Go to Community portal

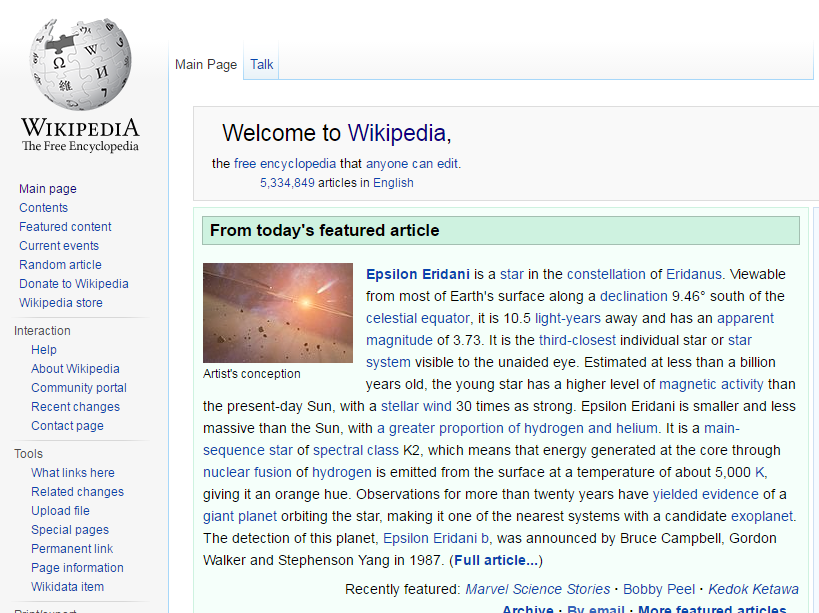(79, 388)
